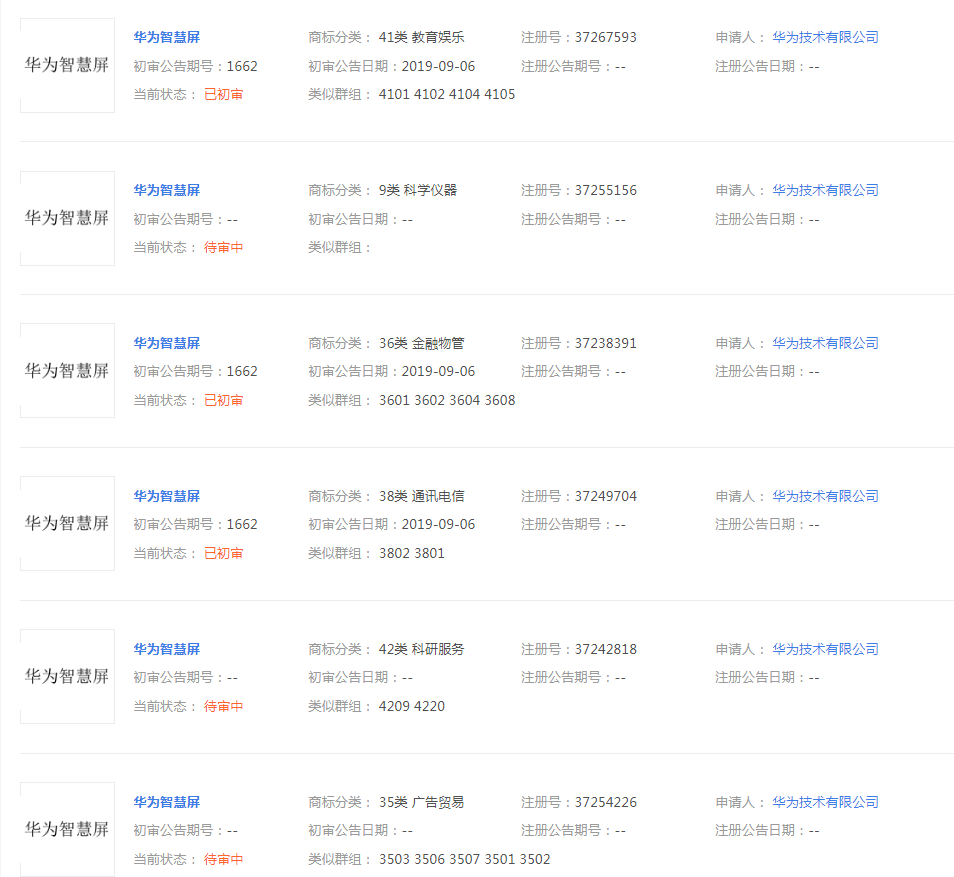
Task: Open the trademark image for the 9类 科学仪器 entry
Action: point(68,218)
